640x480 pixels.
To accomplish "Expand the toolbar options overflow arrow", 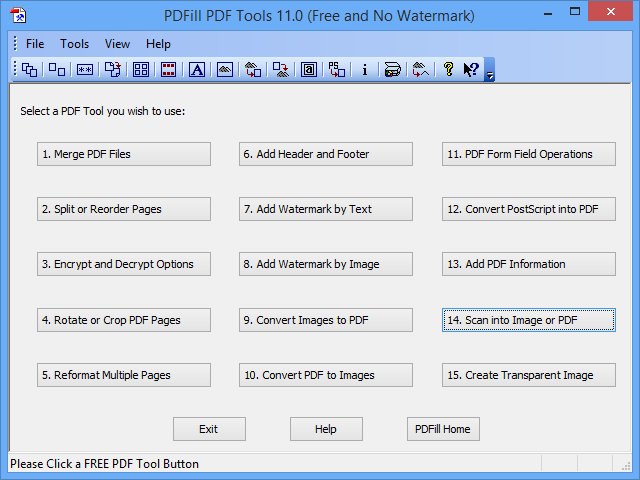I will point(489,70).
